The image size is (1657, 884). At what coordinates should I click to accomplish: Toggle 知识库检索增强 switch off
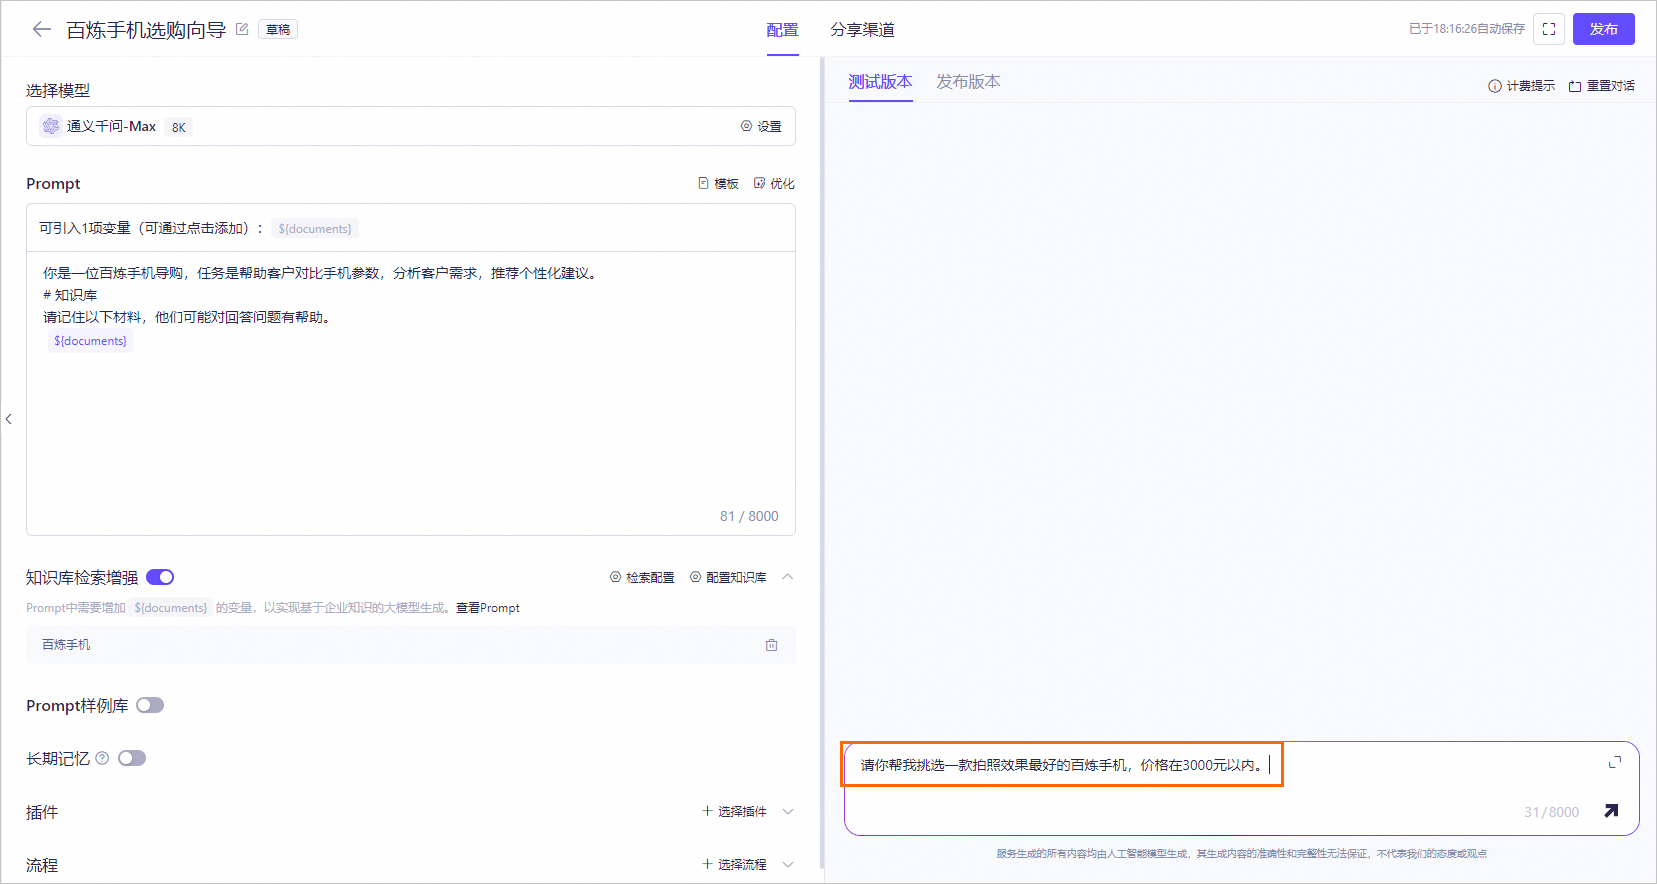point(160,577)
